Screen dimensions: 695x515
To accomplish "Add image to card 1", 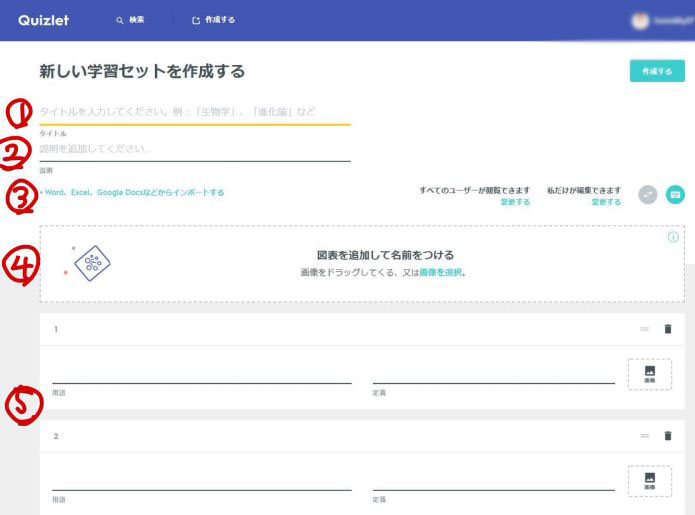I will click(x=649, y=374).
